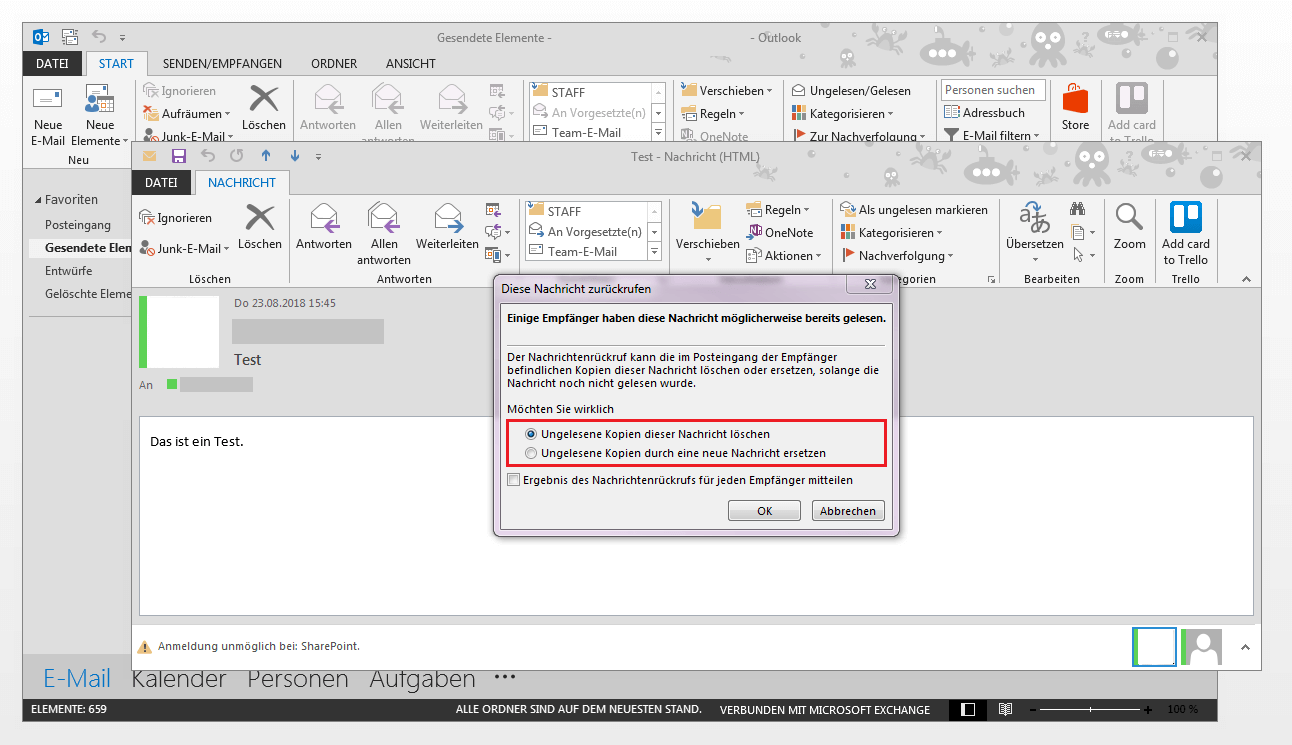The image size is (1292, 745).
Task: Open the Add card to Trello icon
Action: 1185,217
